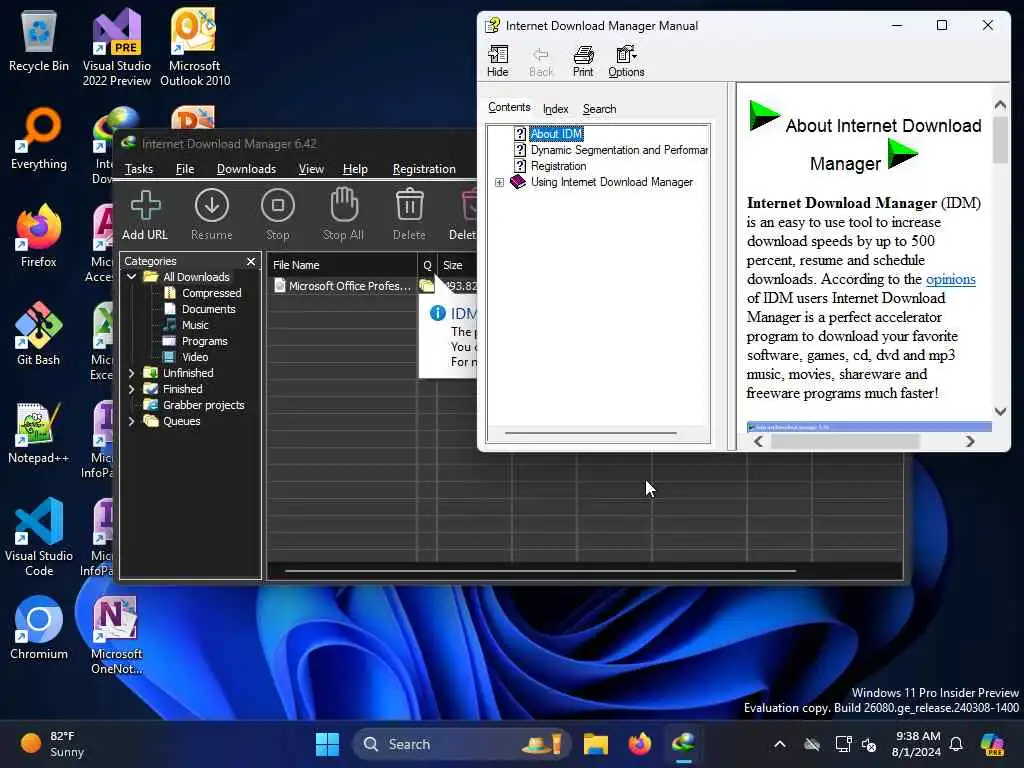The image size is (1024, 768).
Task: Open the Notepad++ desktop shortcut
Action: [39, 433]
